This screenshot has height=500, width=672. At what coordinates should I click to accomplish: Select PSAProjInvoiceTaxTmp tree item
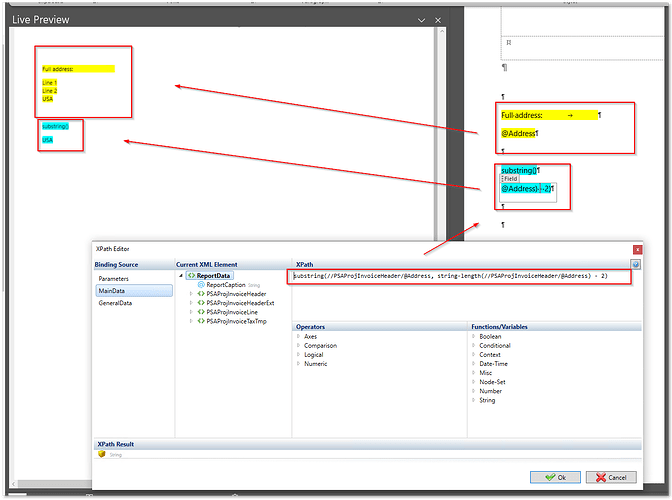coord(236,321)
